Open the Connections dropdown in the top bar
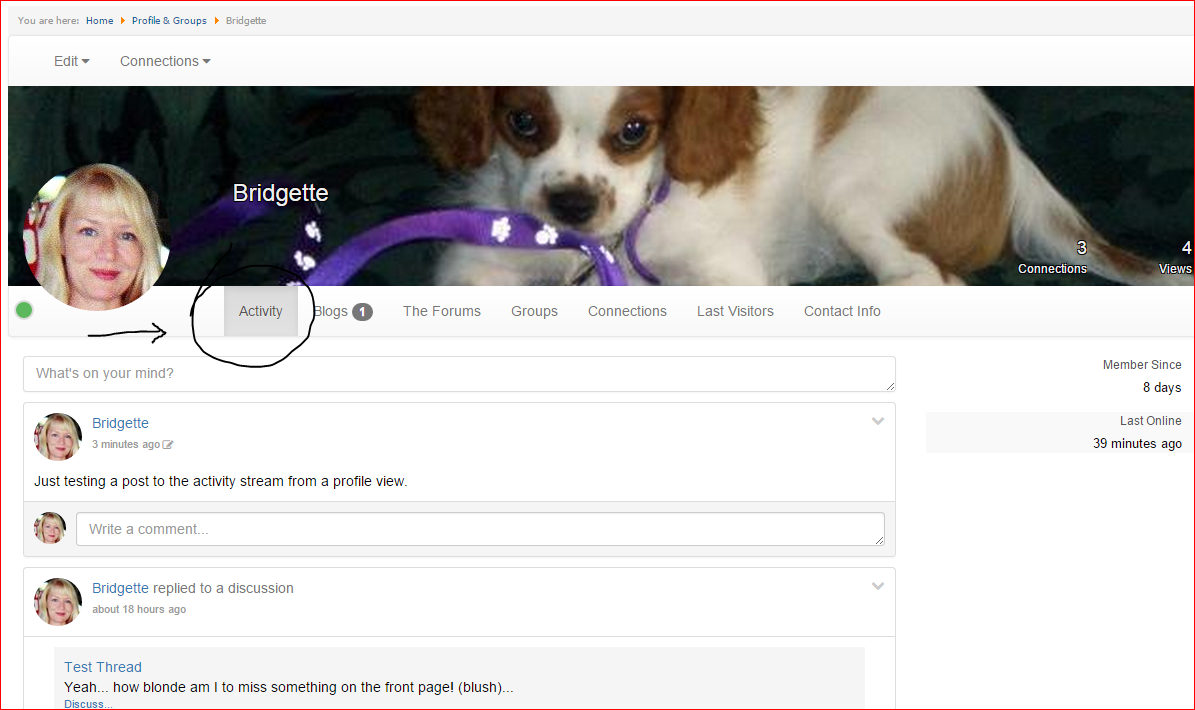The image size is (1195, 710). pos(165,61)
